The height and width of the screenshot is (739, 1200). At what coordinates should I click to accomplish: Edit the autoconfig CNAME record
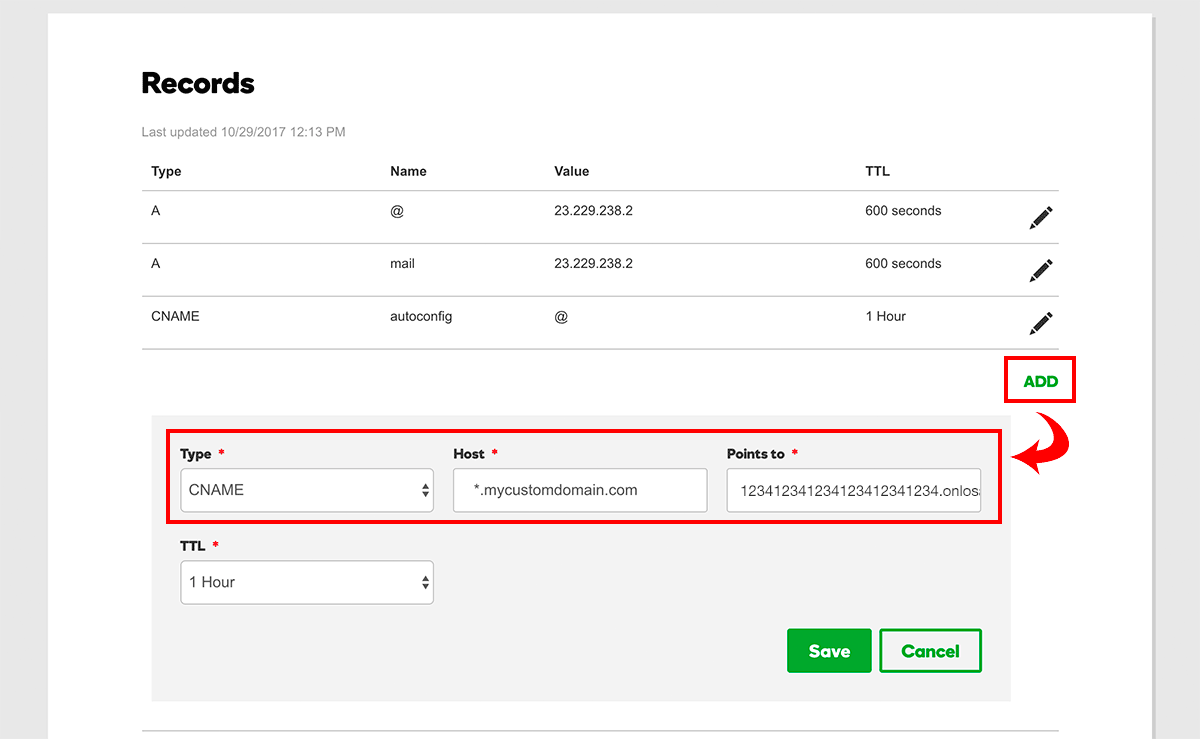click(x=1040, y=322)
